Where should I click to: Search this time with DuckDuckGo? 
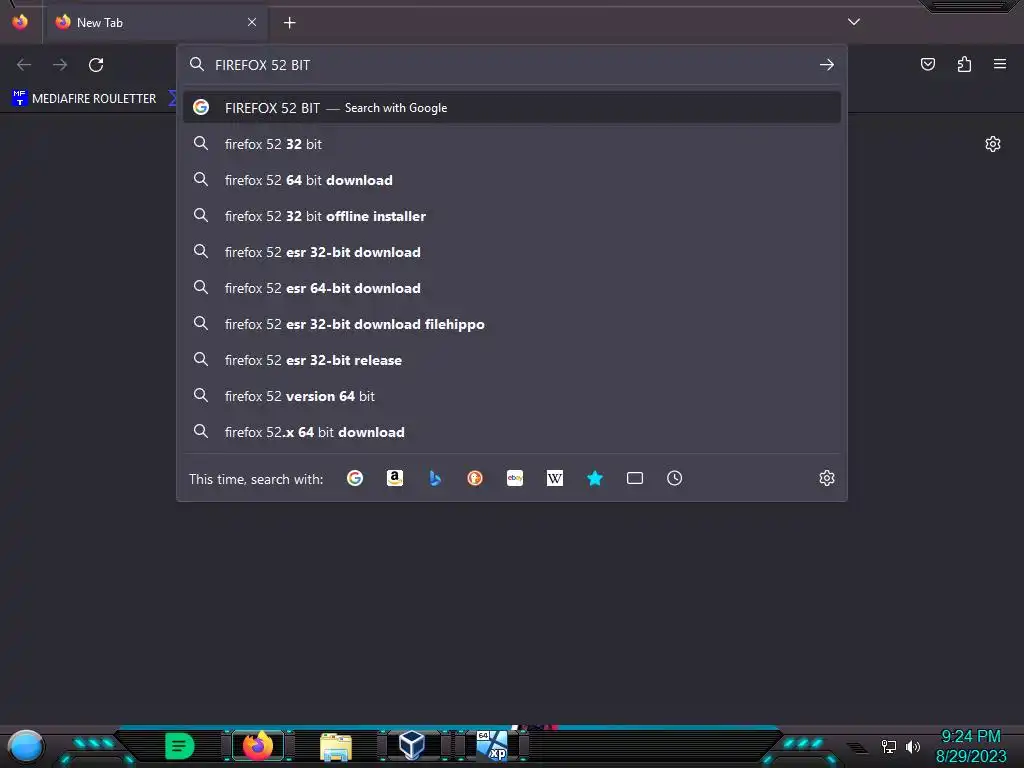pyautogui.click(x=475, y=478)
